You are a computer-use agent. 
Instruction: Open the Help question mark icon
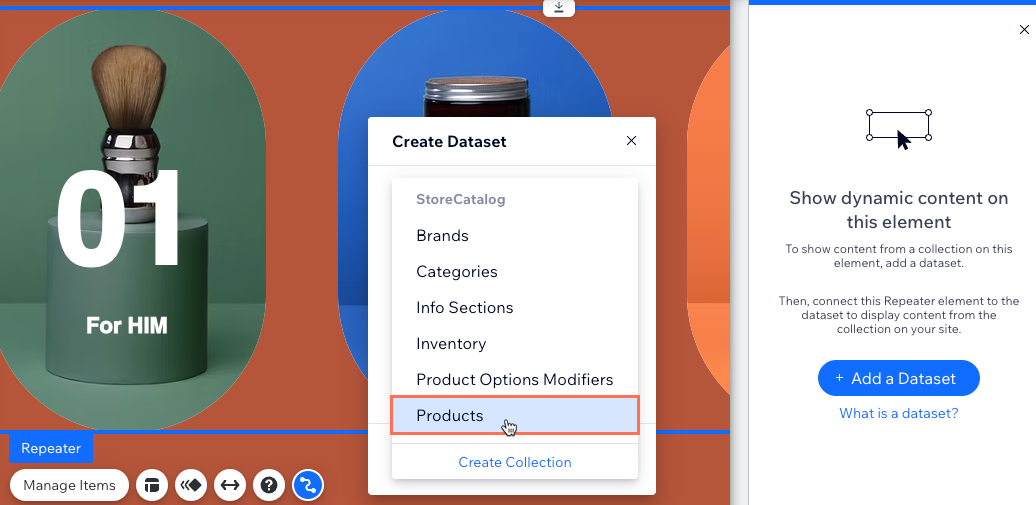(268, 485)
